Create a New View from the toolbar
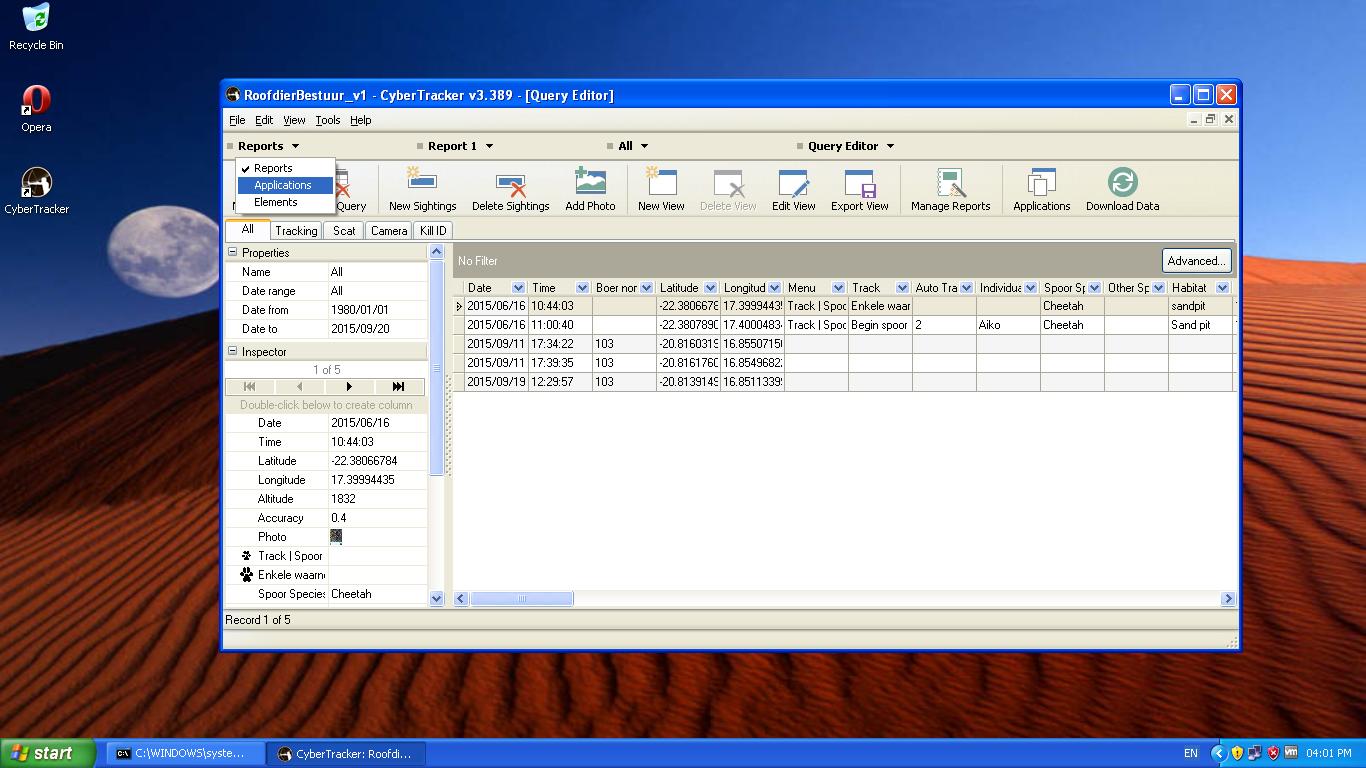 click(x=661, y=190)
